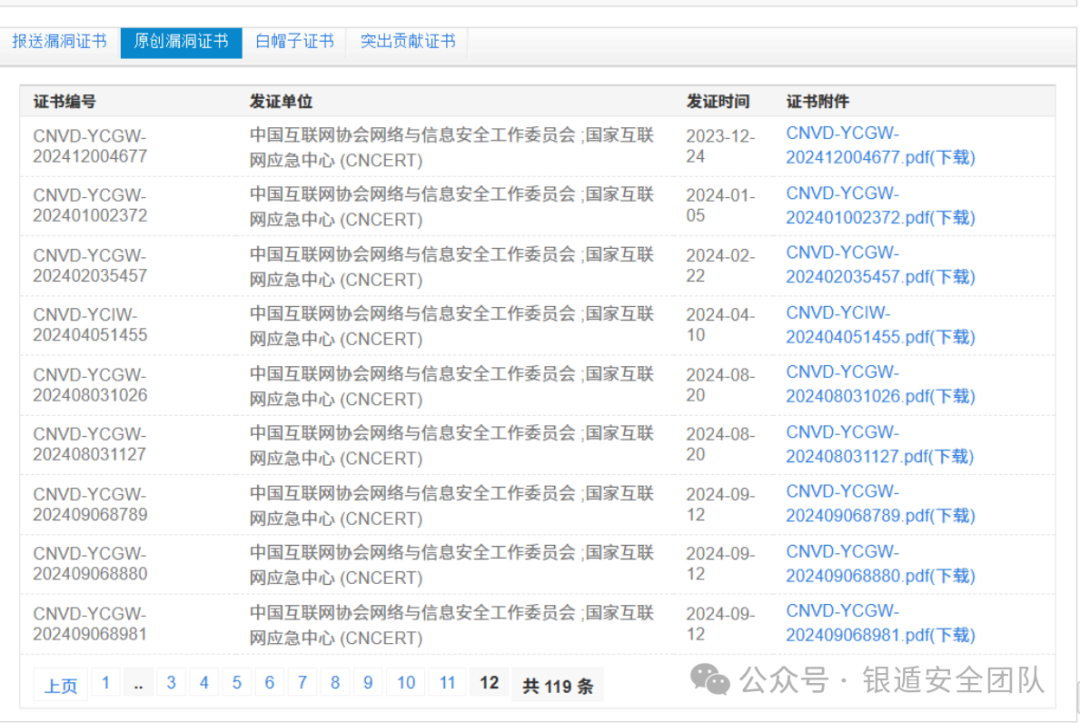This screenshot has height=723, width=1080.
Task: Download CNVD-YCGW-202412004677.pdf attachment
Action: pos(880,145)
